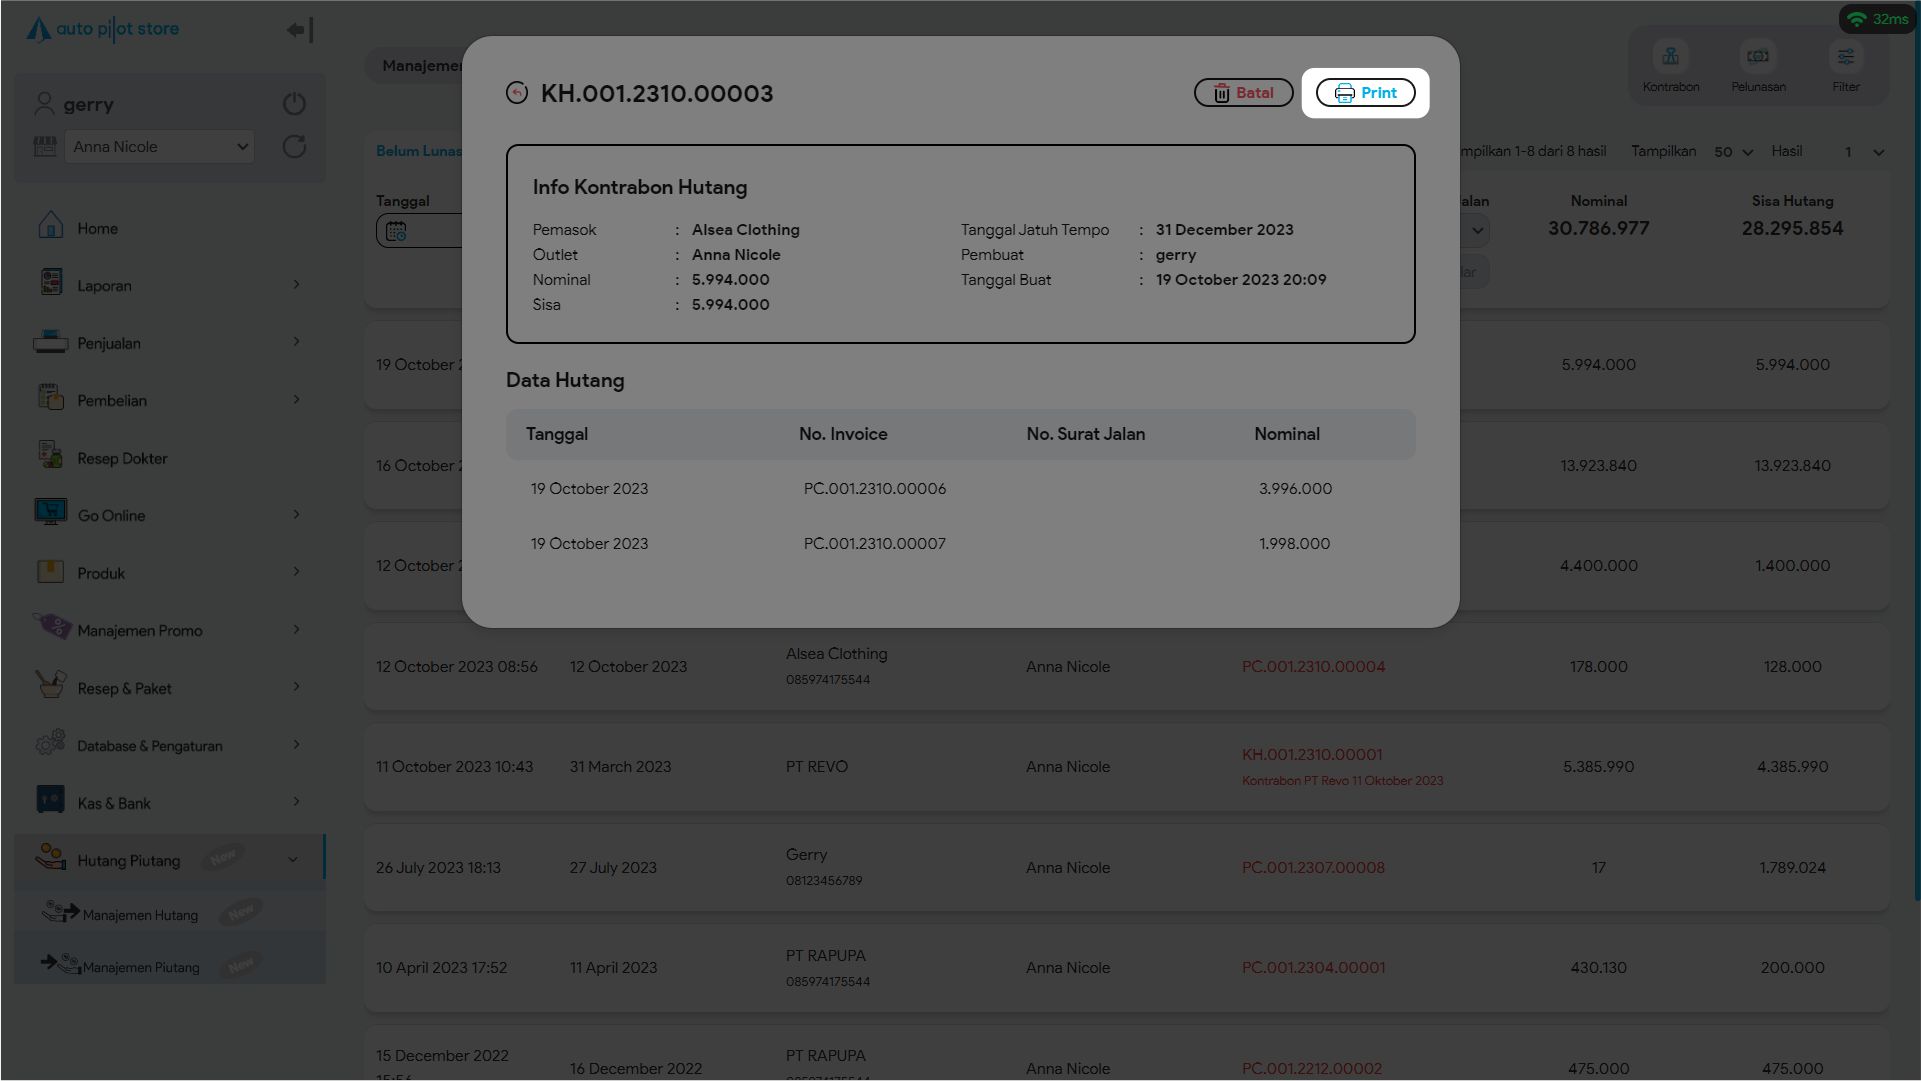This screenshot has height=1081, width=1921.
Task: Click the back arrow icon beside KH.001.2310.00003
Action: (x=517, y=93)
